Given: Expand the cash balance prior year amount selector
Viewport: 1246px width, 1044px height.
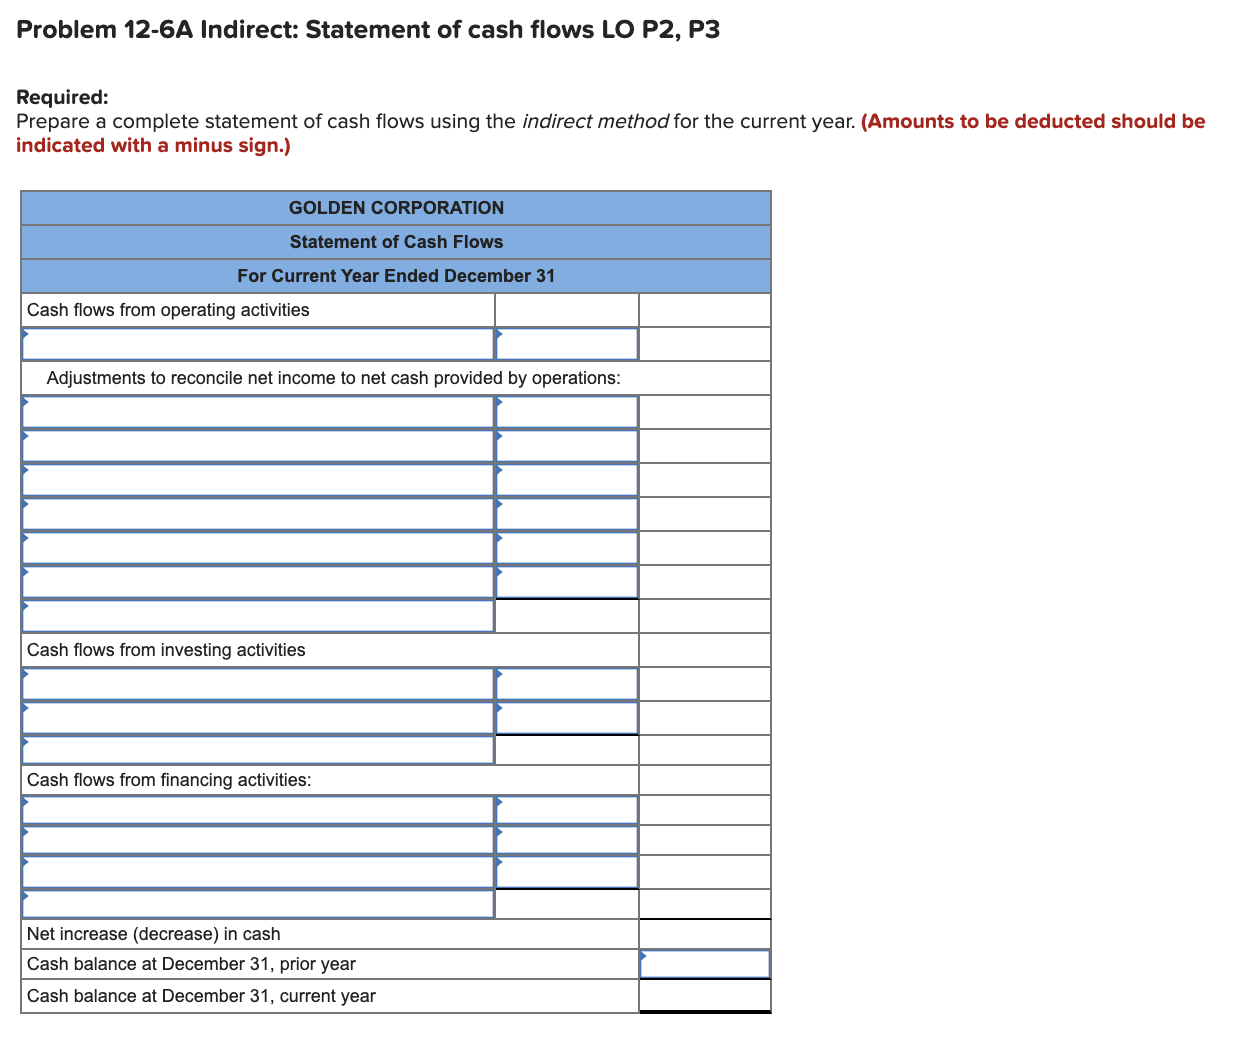Looking at the screenshot, I should [704, 963].
